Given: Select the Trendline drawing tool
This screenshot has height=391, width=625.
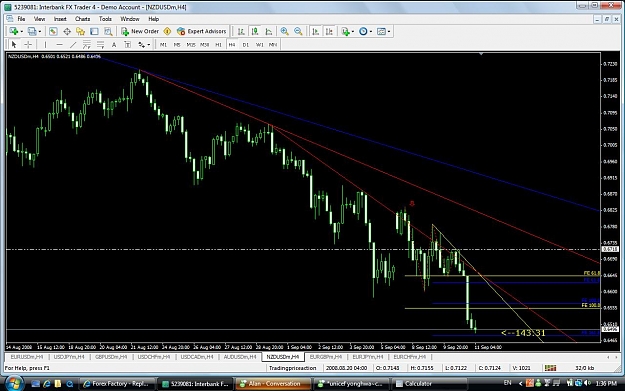Looking at the screenshot, I should (73, 45).
